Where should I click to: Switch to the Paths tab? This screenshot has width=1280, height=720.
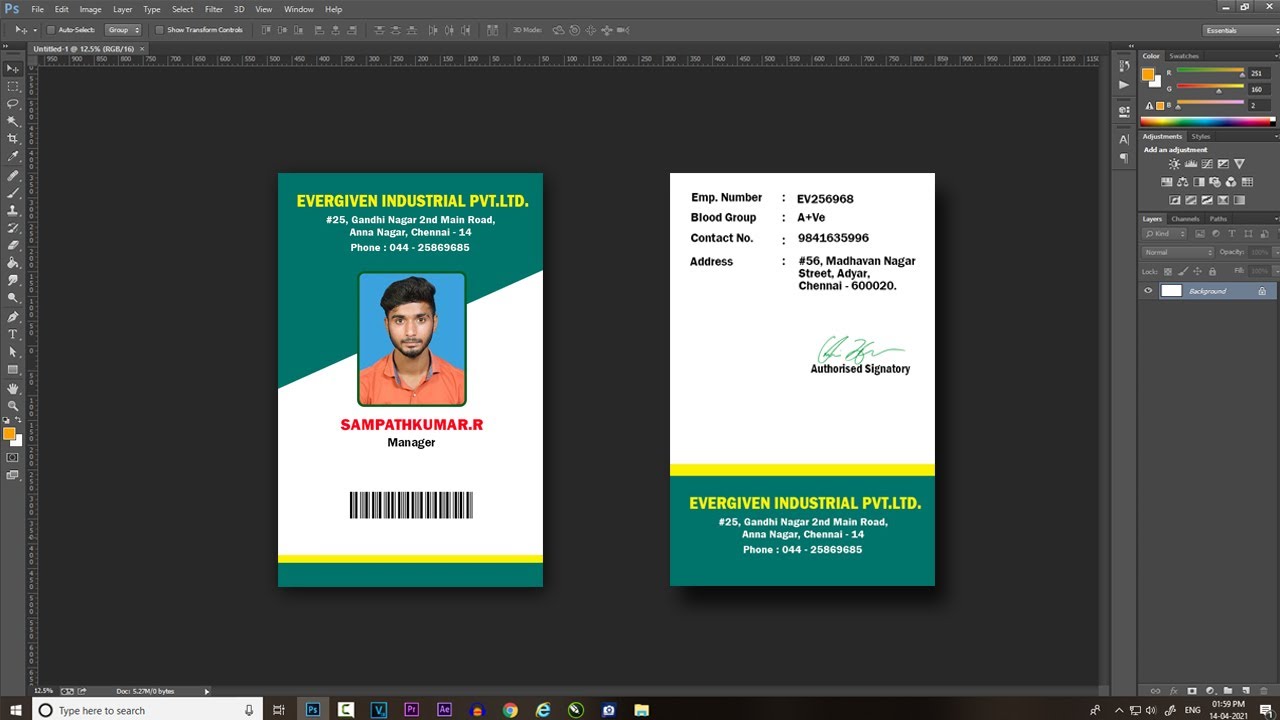1218,219
